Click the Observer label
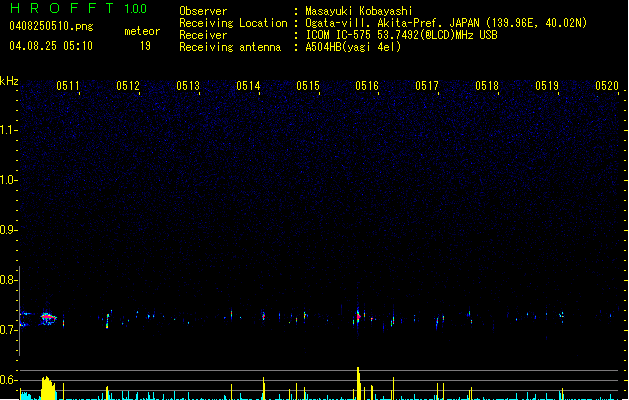This screenshot has height=400, width=629. 203,11
